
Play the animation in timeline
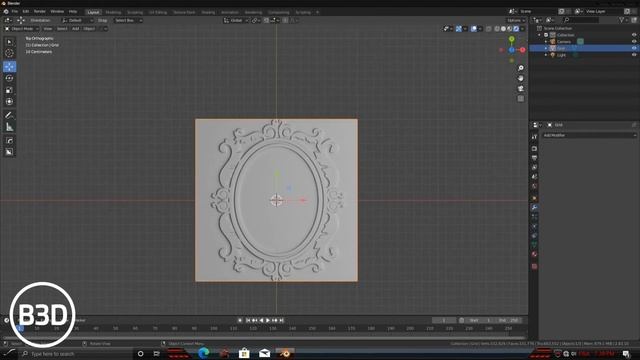coord(268,321)
